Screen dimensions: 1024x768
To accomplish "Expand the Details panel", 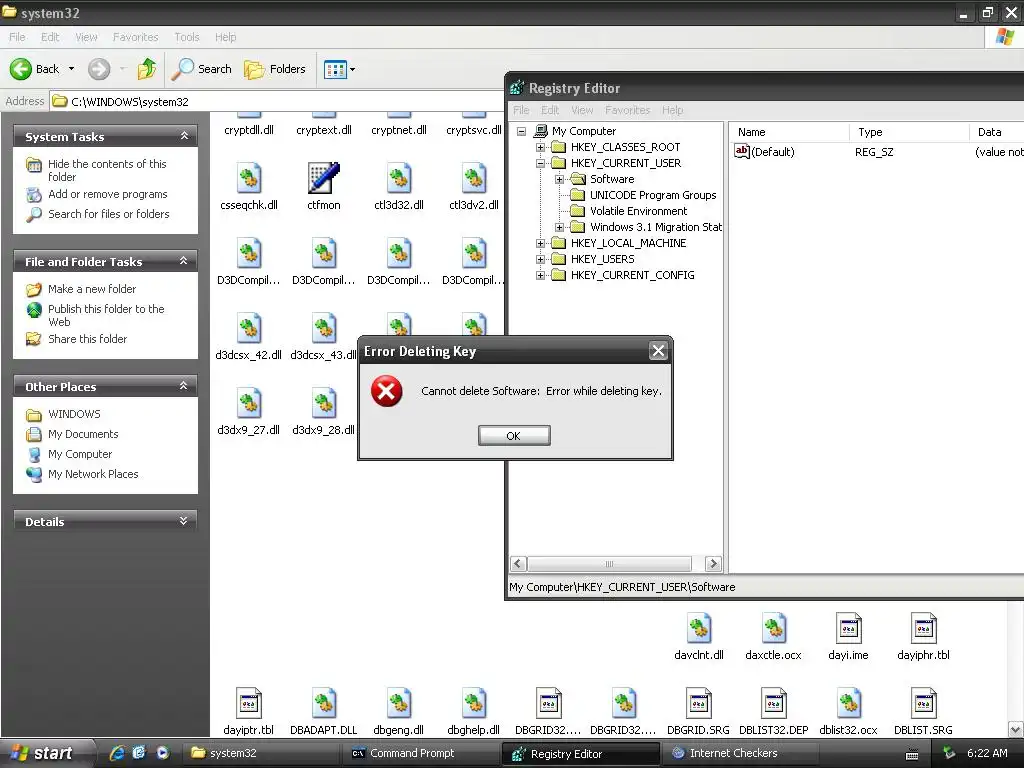I will pyautogui.click(x=184, y=521).
